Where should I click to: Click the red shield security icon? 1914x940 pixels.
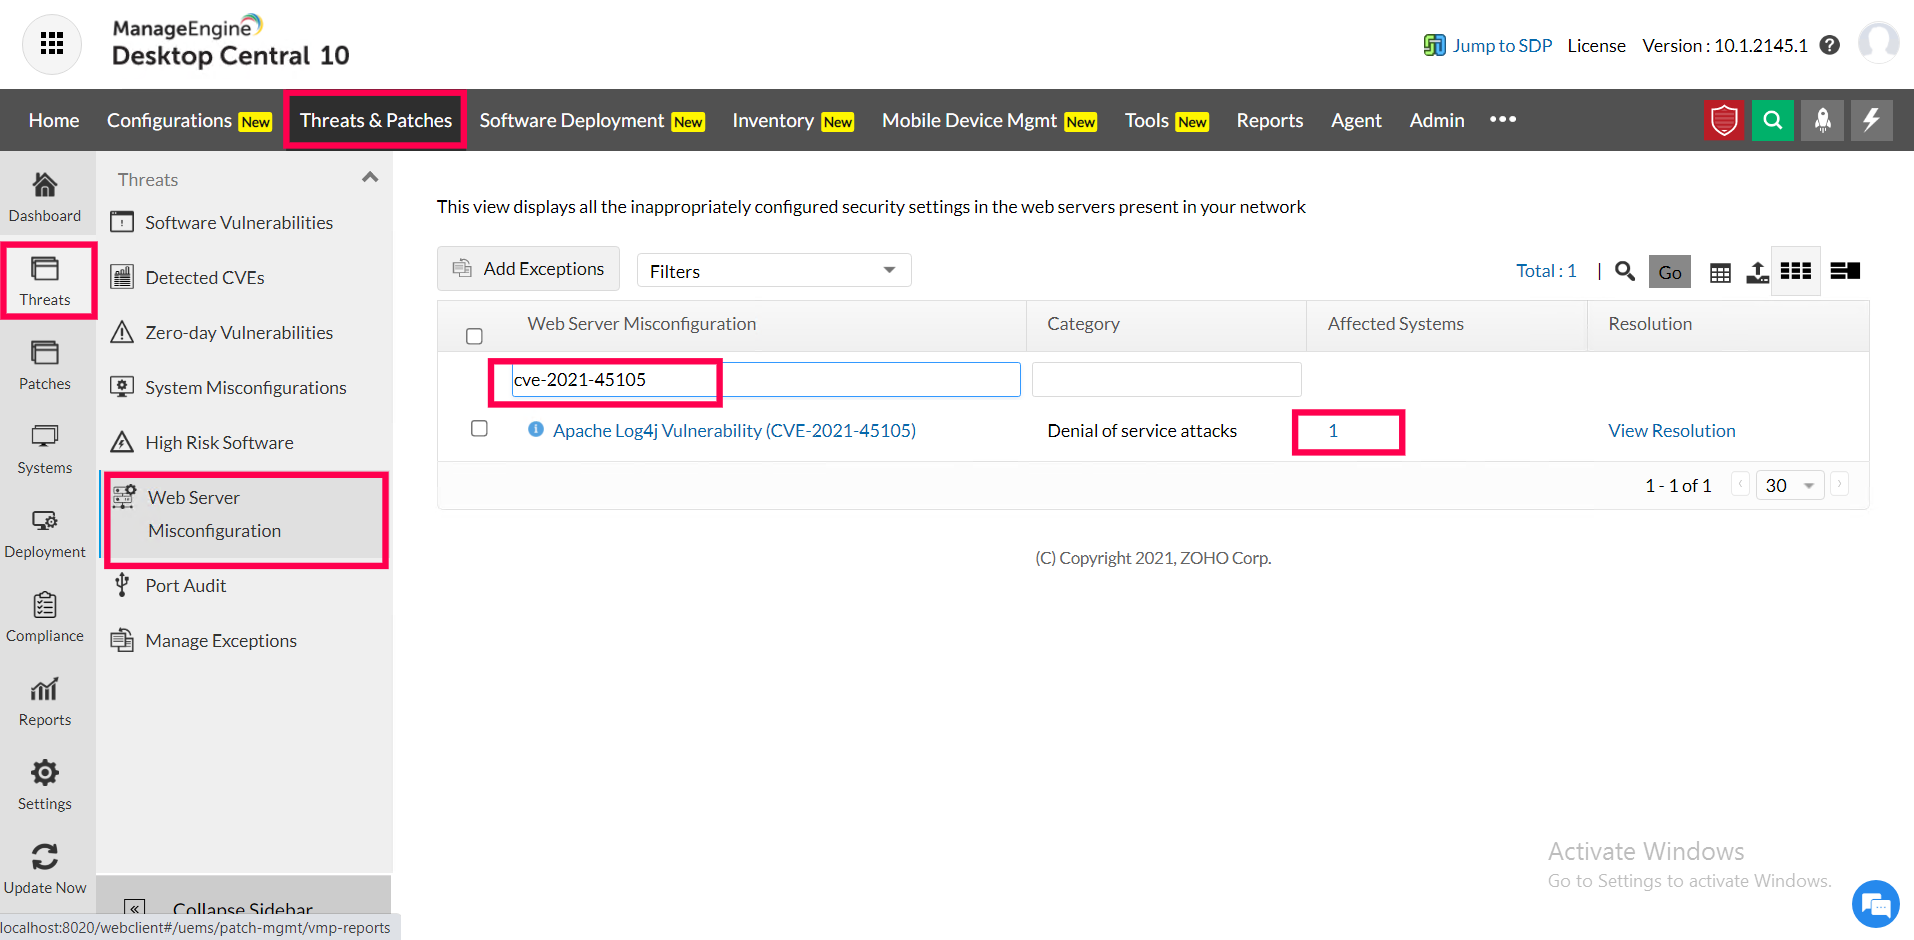(1724, 120)
